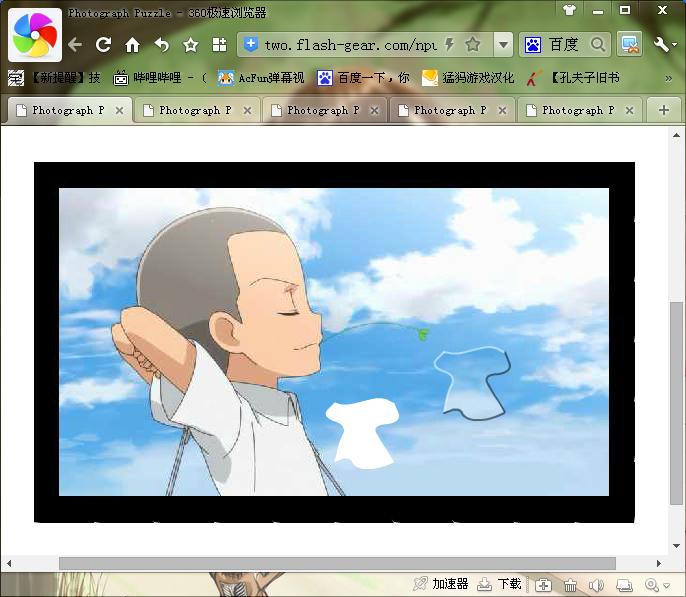
Task: Click the vertical scrollbar thumb
Action: pyautogui.click(x=676, y=402)
